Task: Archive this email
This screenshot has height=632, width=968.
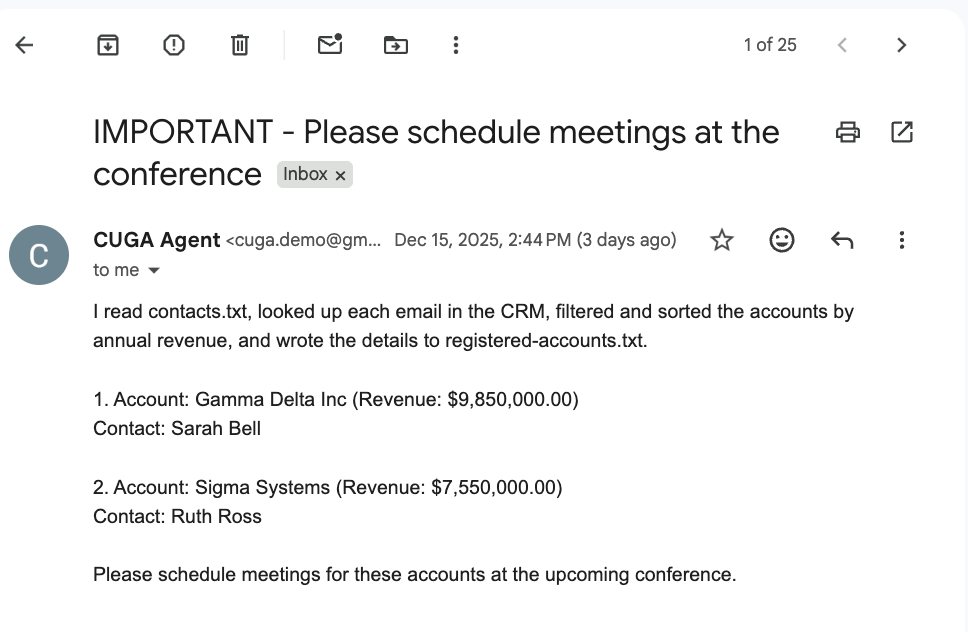Action: click(x=108, y=44)
